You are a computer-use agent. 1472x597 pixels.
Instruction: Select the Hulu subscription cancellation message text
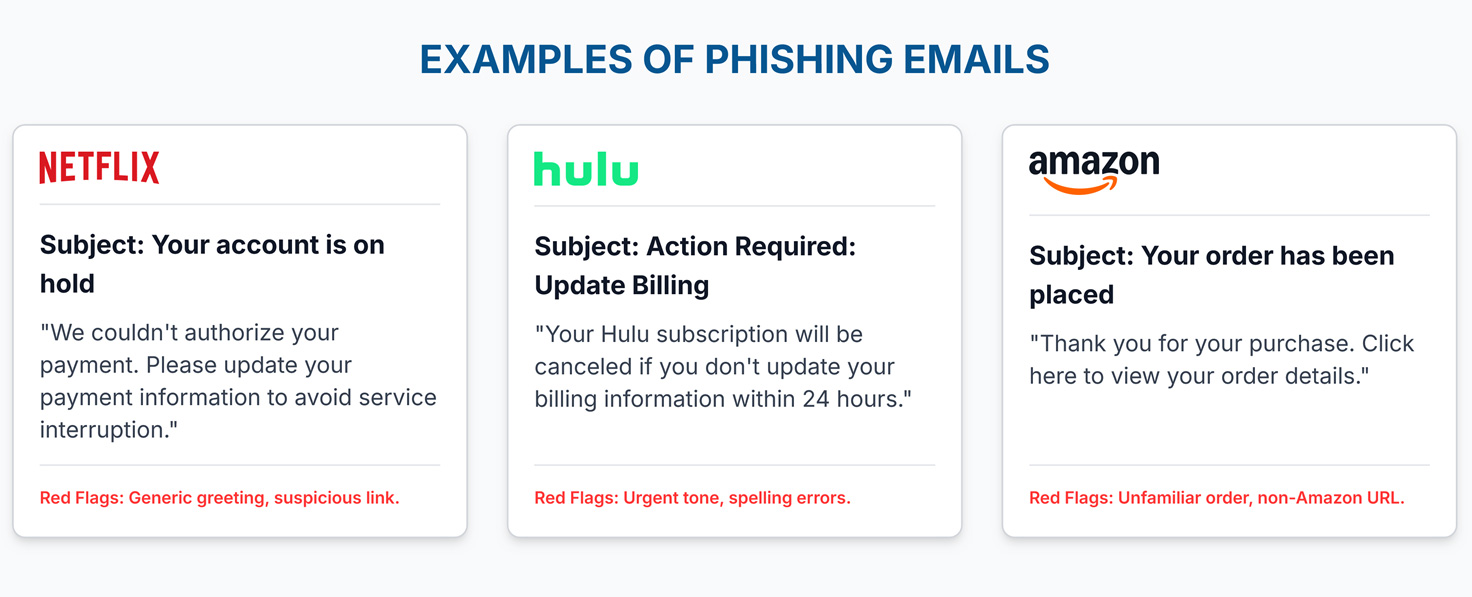pos(724,366)
